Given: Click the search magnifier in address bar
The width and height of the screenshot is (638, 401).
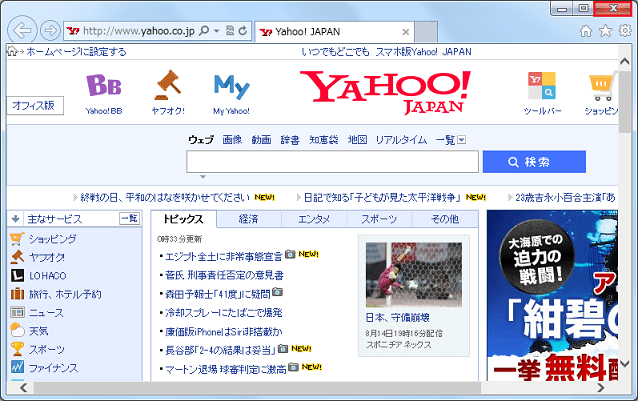Looking at the screenshot, I should [x=204, y=31].
